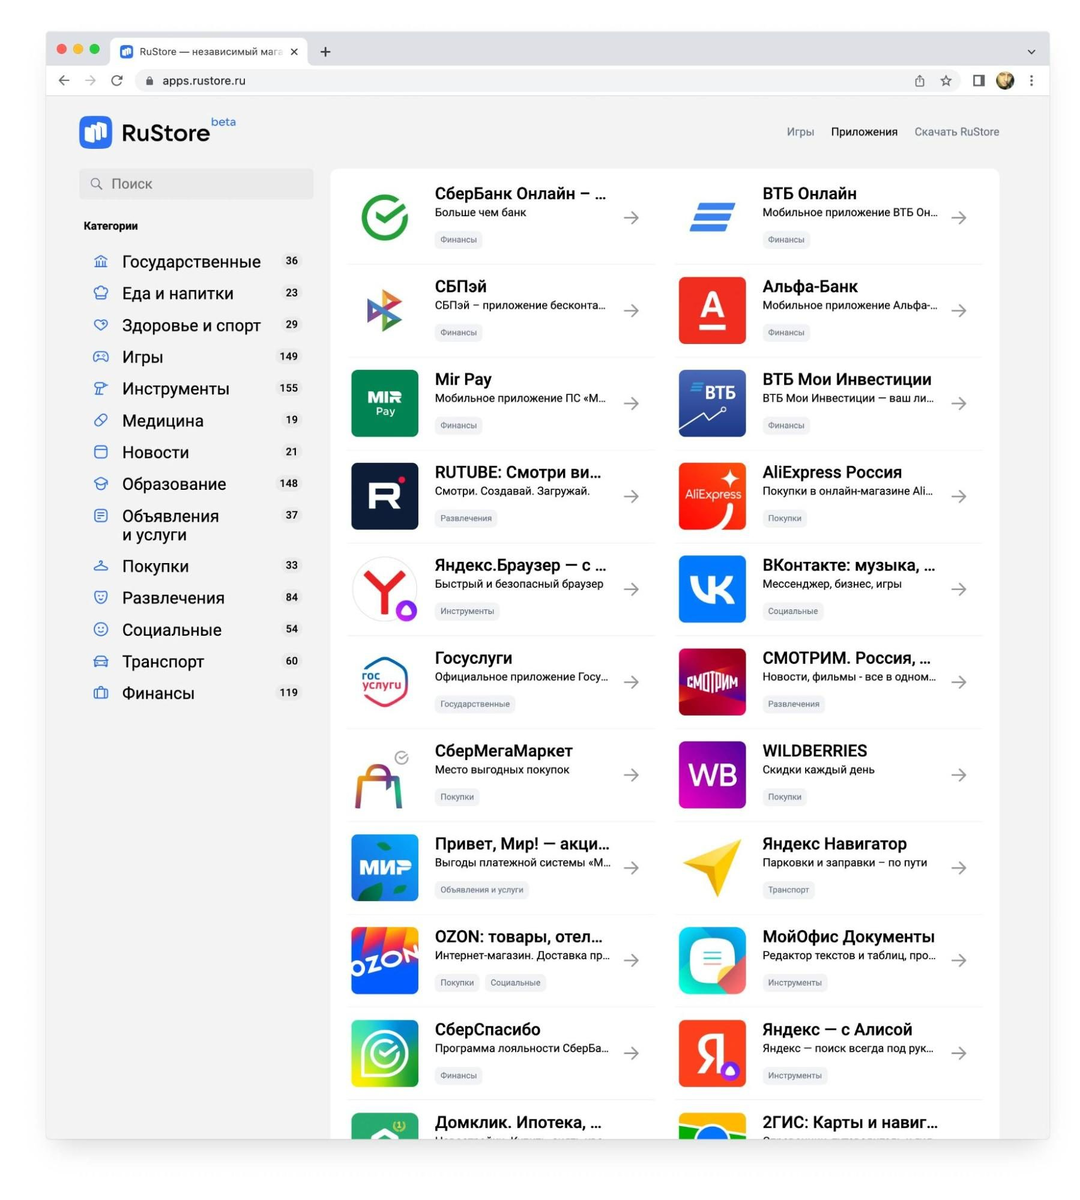Click the Транспорт tag under Яндекс Навигатор

[x=789, y=890]
